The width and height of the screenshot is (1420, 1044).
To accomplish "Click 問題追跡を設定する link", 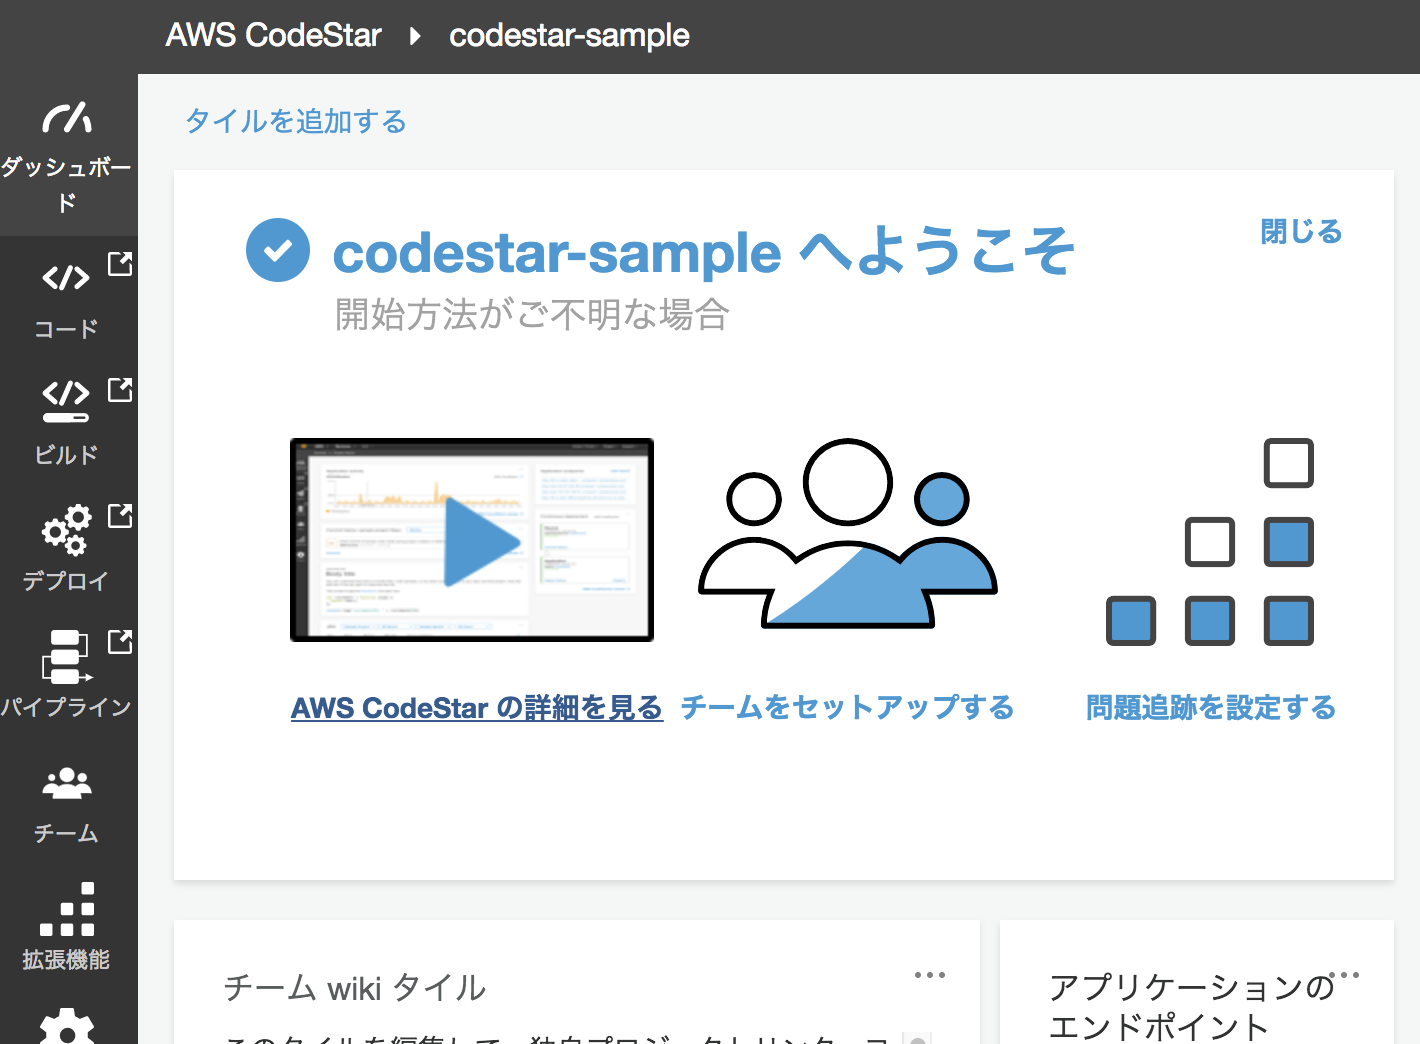I will pyautogui.click(x=1211, y=708).
